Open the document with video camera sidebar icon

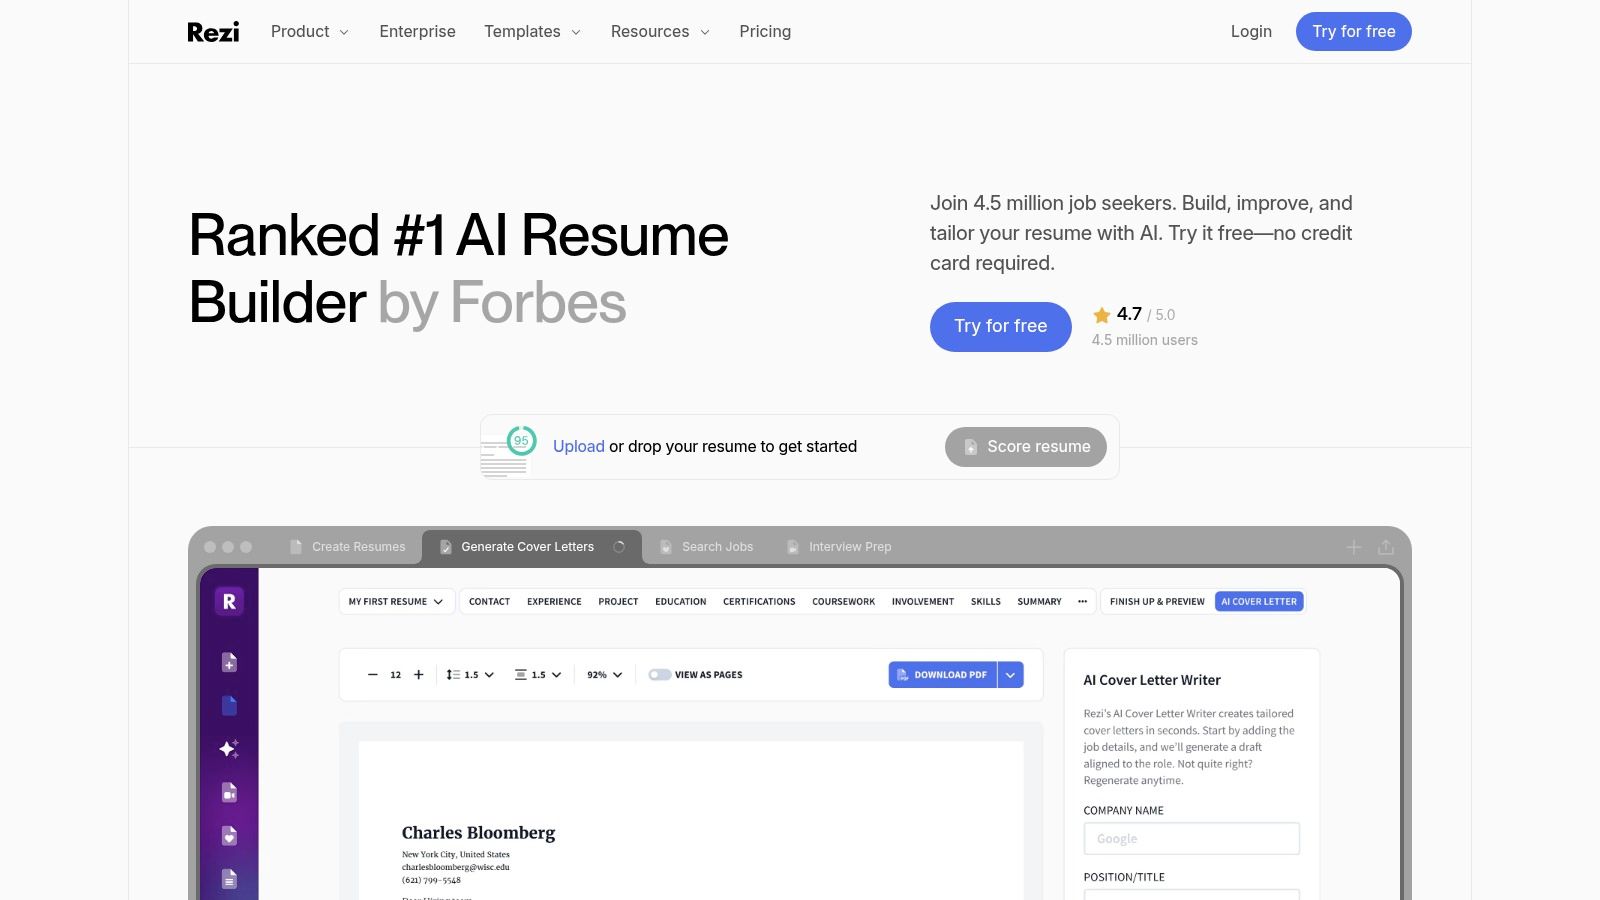point(229,793)
